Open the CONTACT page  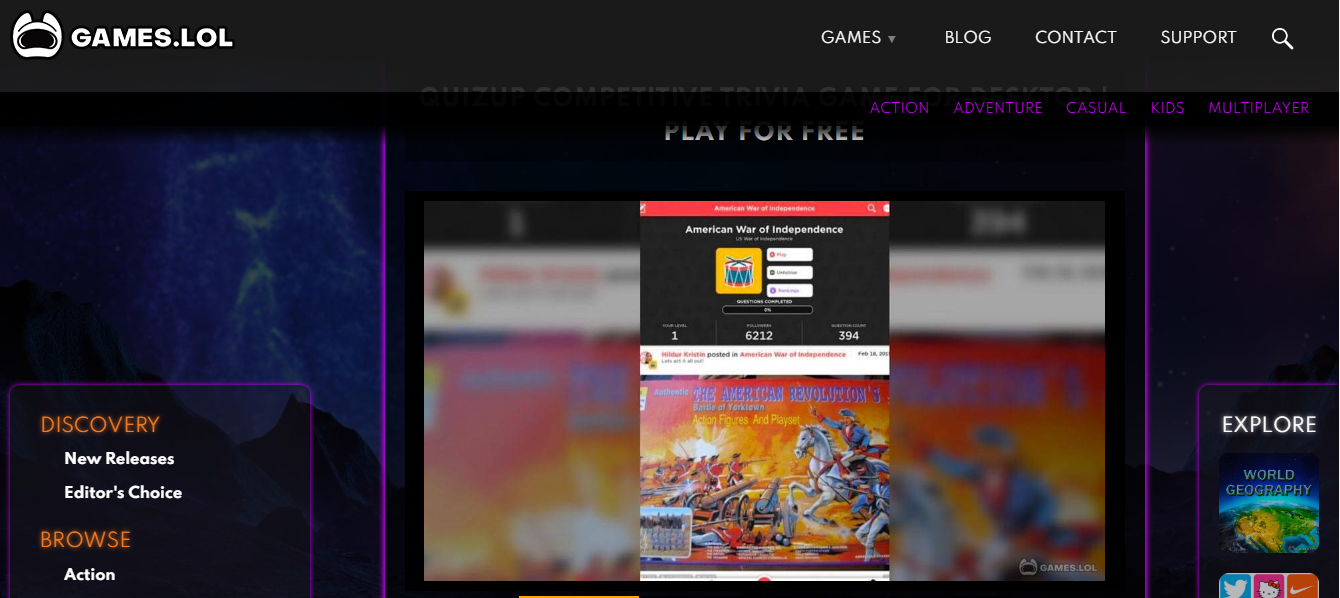1076,38
